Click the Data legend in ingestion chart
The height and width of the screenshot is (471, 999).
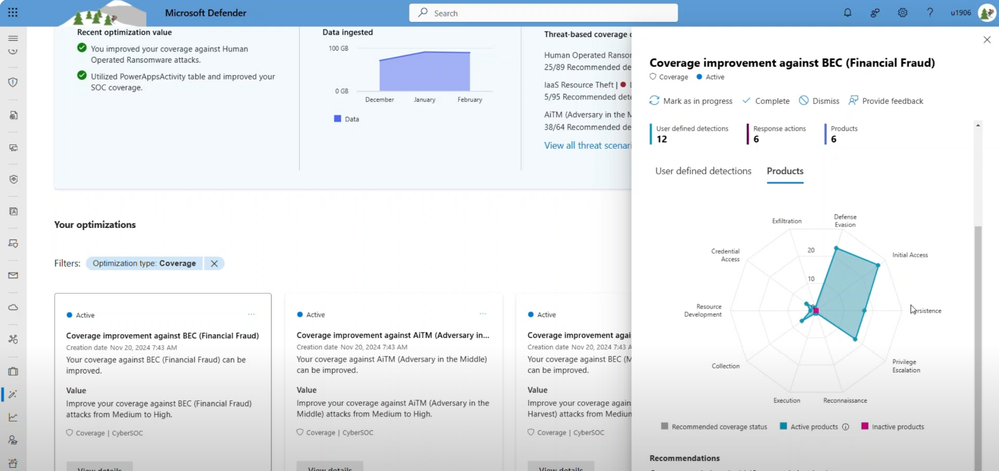[346, 119]
